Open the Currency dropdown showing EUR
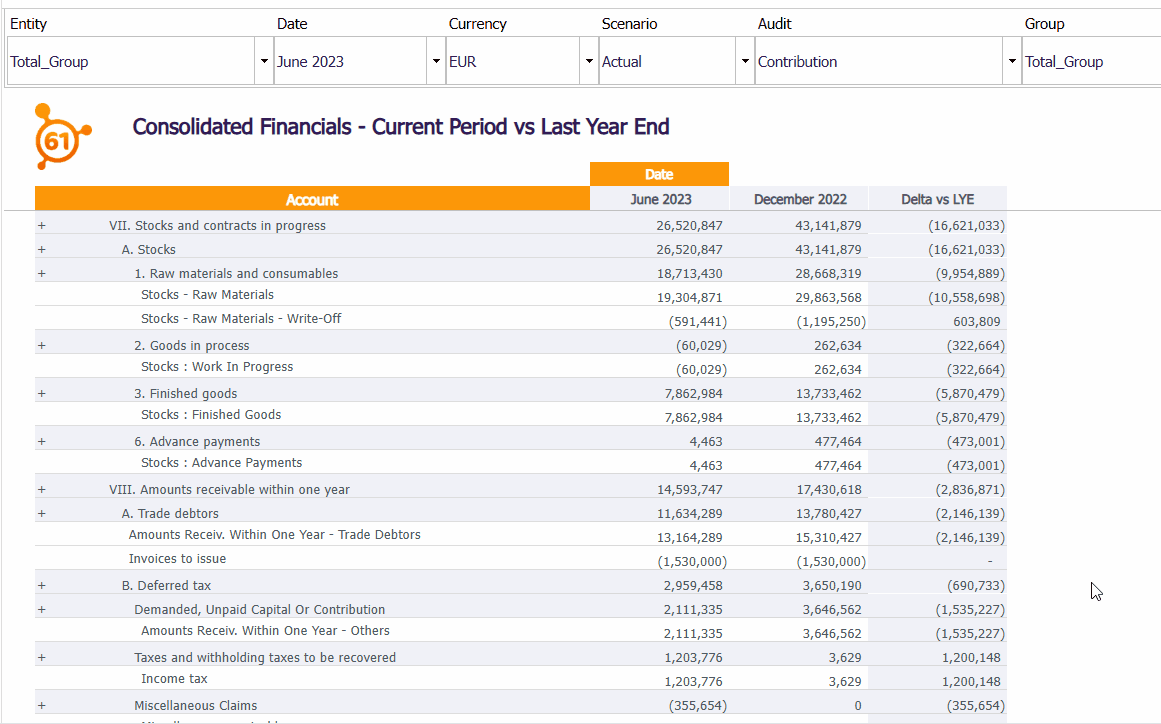Screen dimensions: 1161x724 point(589,61)
